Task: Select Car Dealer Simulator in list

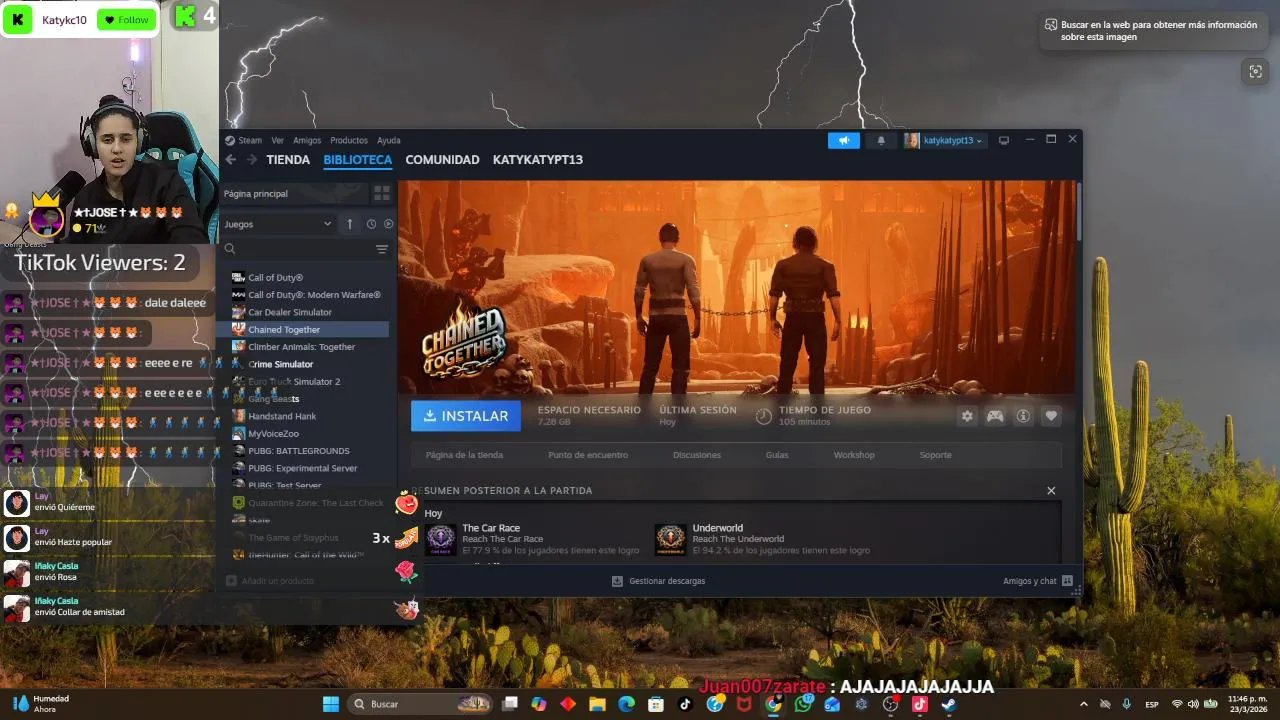Action: tap(290, 312)
